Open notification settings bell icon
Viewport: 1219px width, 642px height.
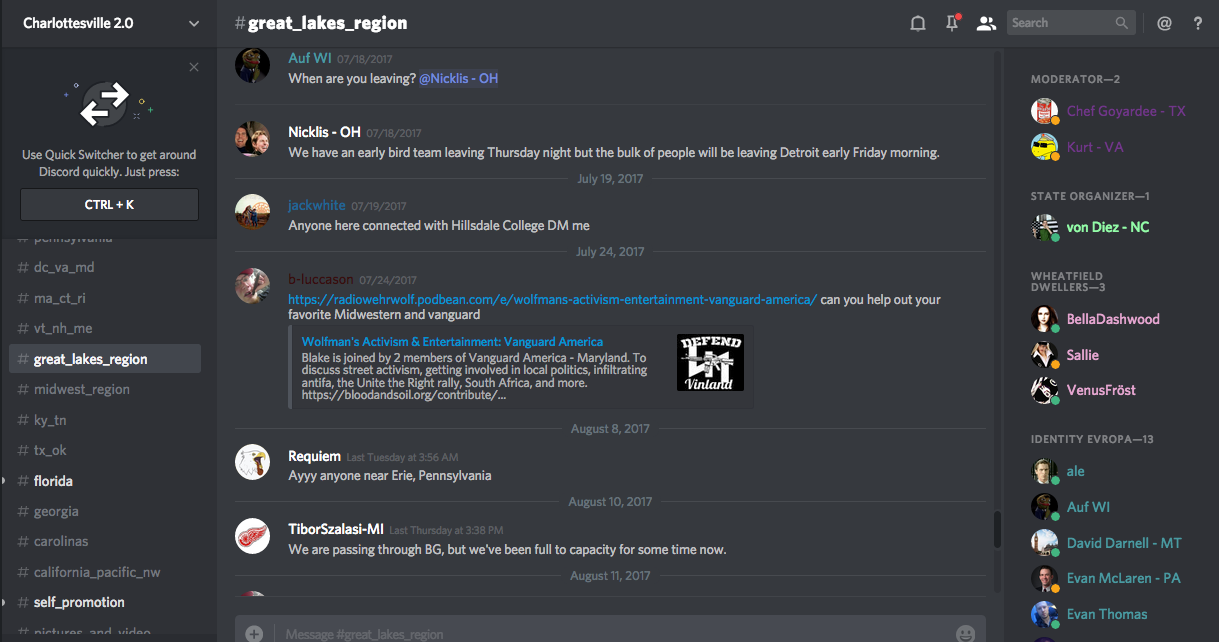[x=917, y=23]
